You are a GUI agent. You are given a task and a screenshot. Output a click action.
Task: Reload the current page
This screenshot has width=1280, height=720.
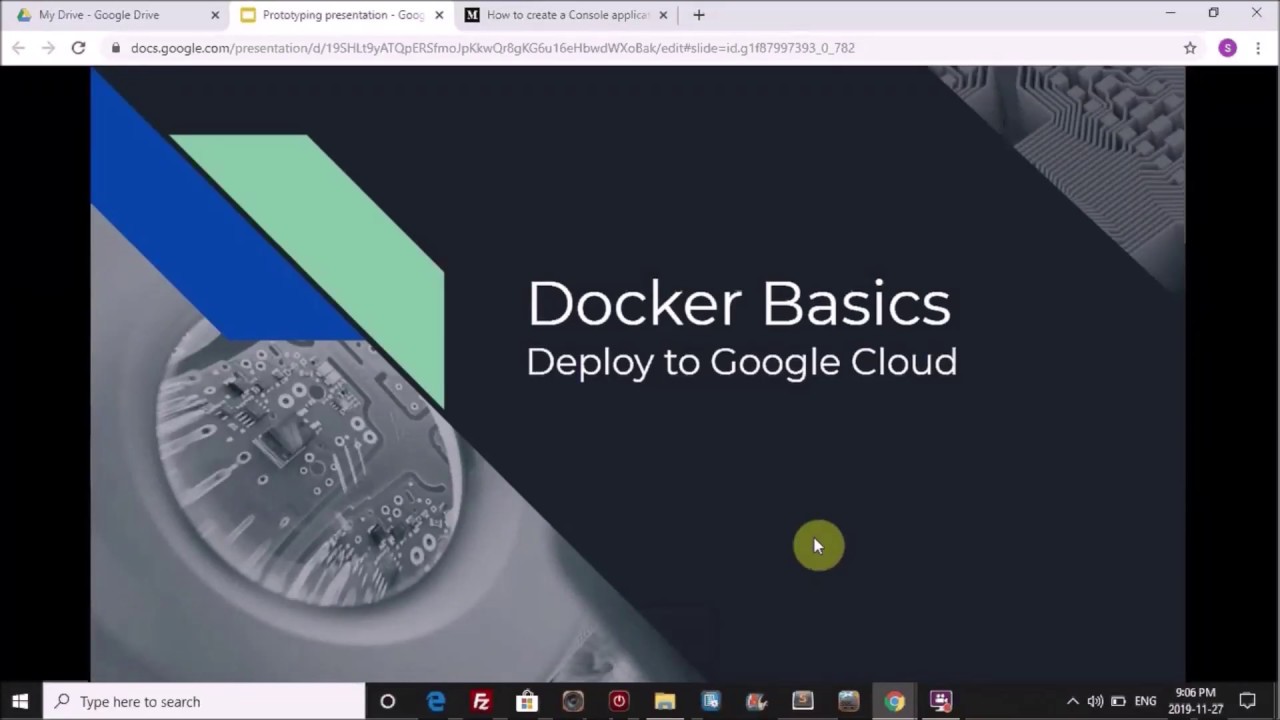pyautogui.click(x=78, y=48)
